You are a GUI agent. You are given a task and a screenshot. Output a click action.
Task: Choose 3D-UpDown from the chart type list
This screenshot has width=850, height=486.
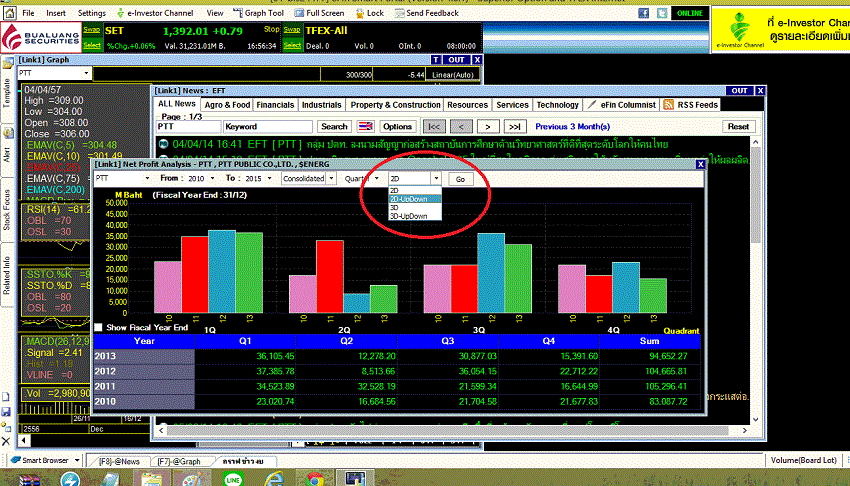point(415,216)
